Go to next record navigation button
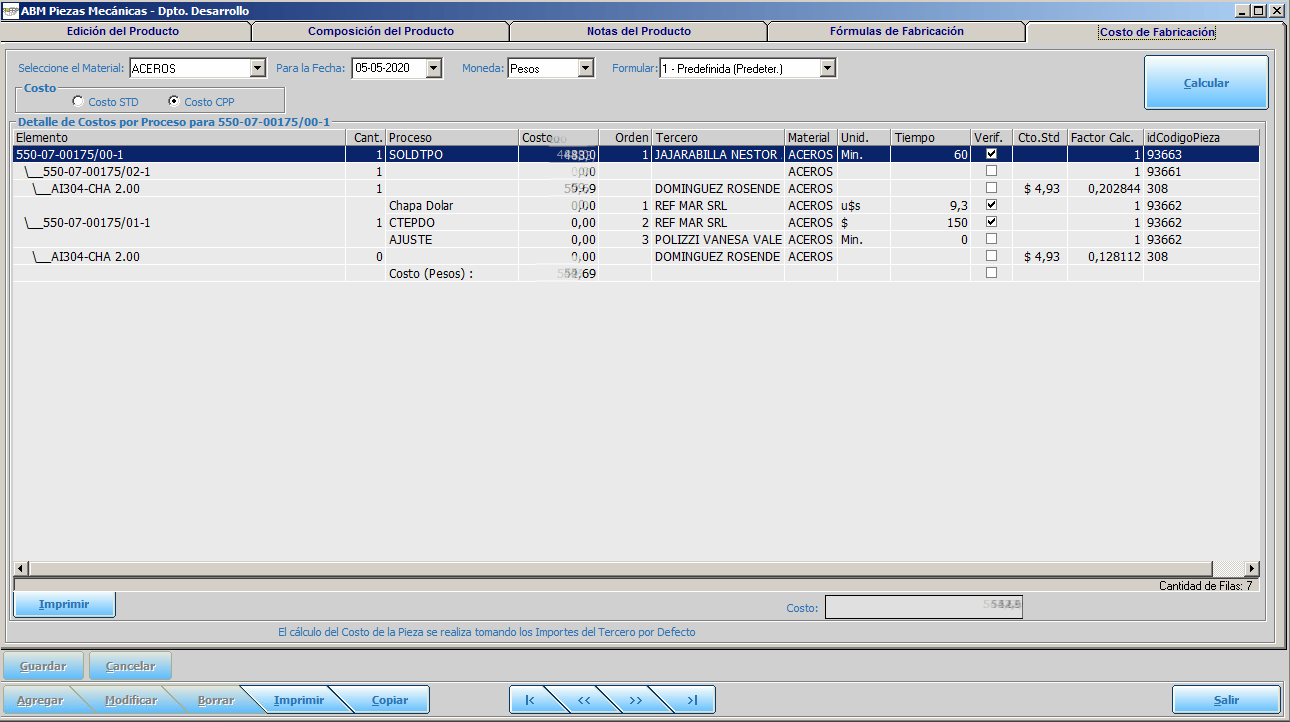The height and width of the screenshot is (722, 1290). pos(636,700)
